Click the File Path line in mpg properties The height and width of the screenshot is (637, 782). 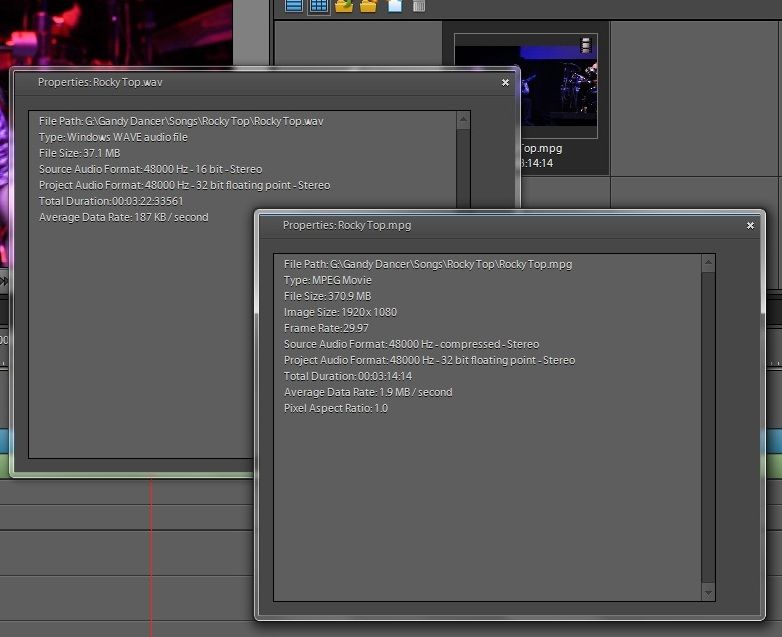(428, 264)
